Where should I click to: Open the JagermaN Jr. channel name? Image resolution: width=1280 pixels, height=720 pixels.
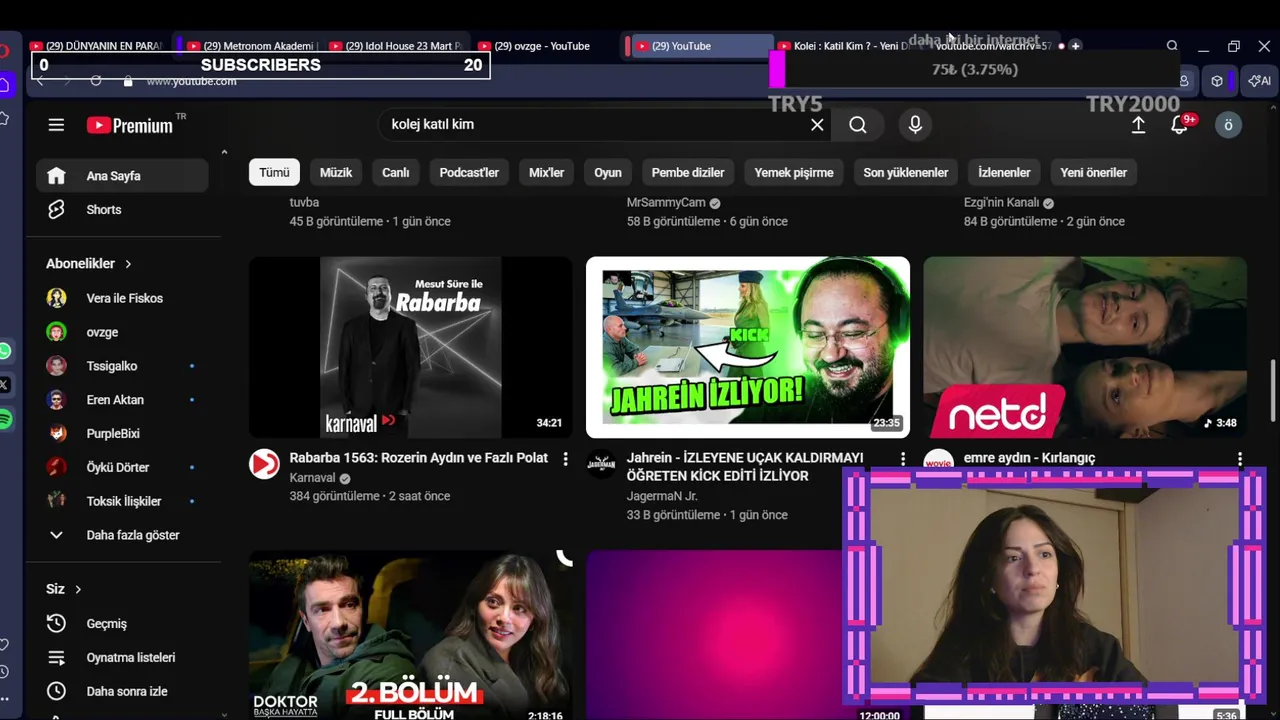click(x=662, y=496)
